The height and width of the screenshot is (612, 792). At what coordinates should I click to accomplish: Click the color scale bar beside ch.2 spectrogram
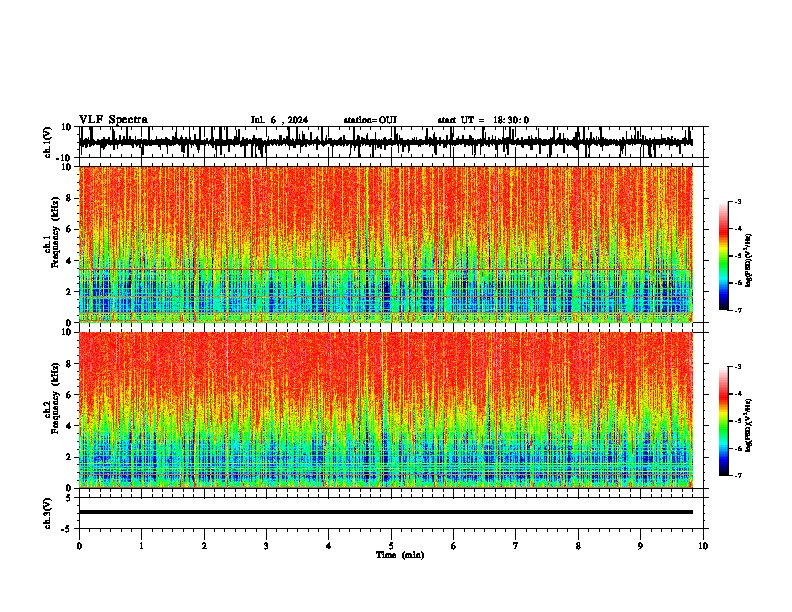[724, 421]
